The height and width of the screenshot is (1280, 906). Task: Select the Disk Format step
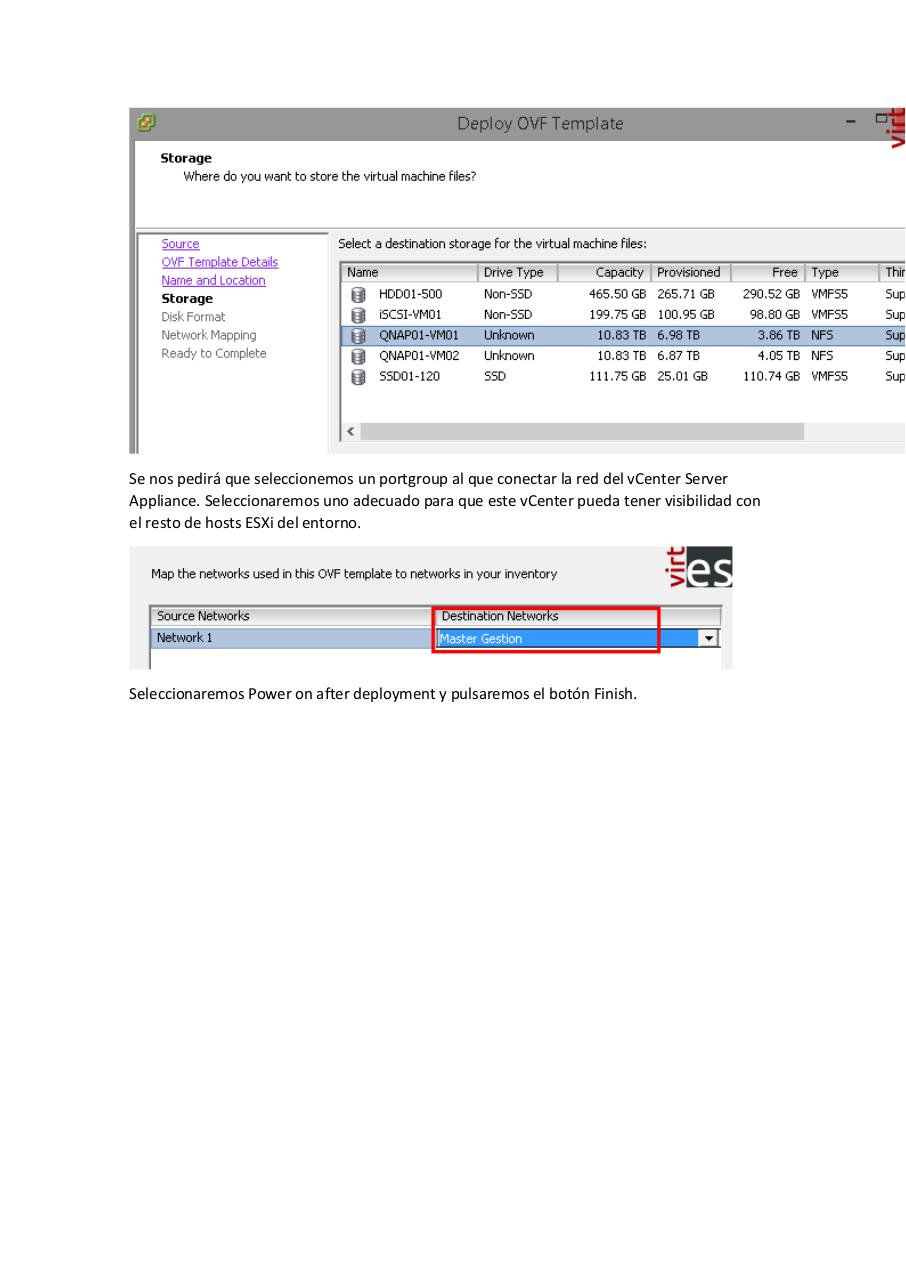click(x=194, y=316)
